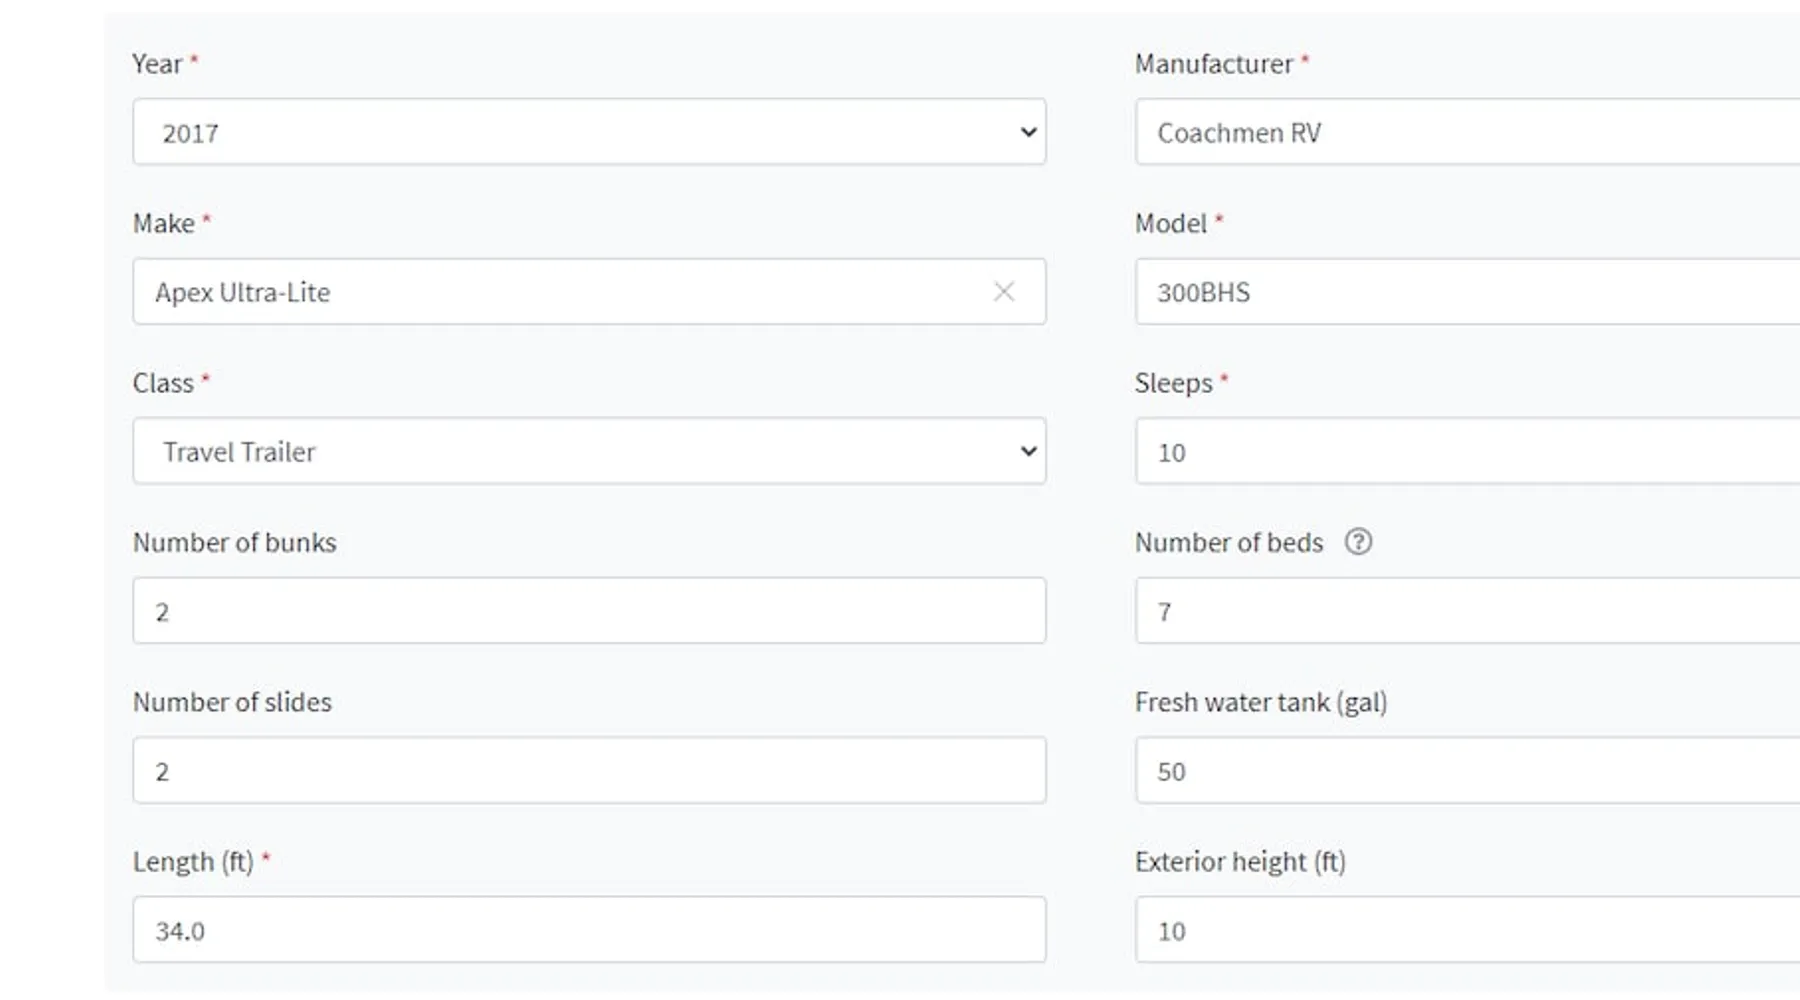This screenshot has height=1000, width=1800.
Task: Expand the Year dropdown arrow
Action: (1028, 132)
